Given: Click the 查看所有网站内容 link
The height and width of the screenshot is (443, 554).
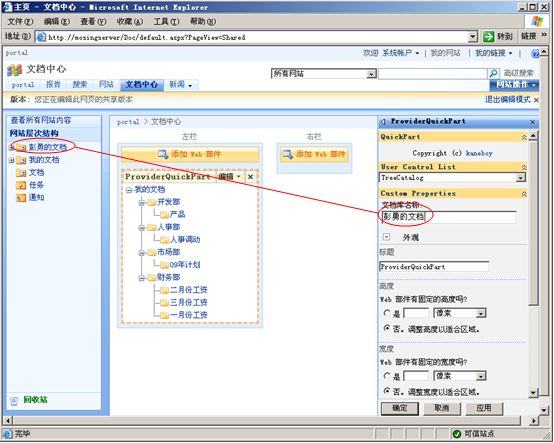Looking at the screenshot, I should coord(41,120).
